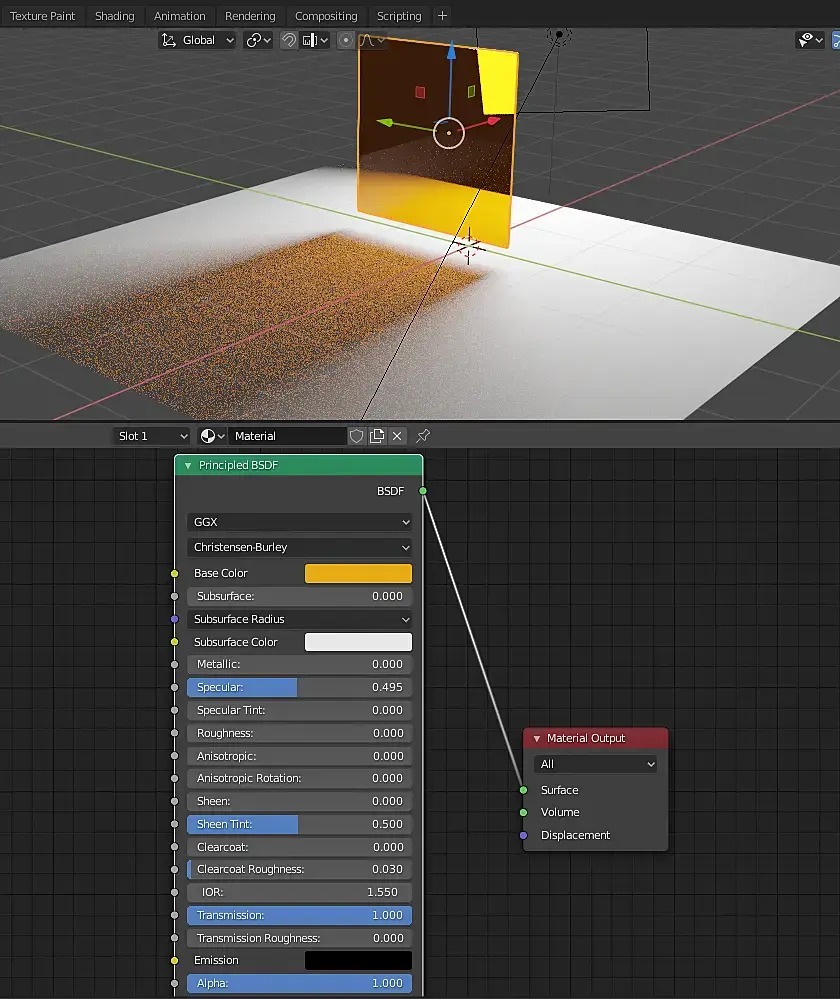Image resolution: width=840 pixels, height=999 pixels.
Task: Open proportional falloff curve dropdown
Action: 371,40
